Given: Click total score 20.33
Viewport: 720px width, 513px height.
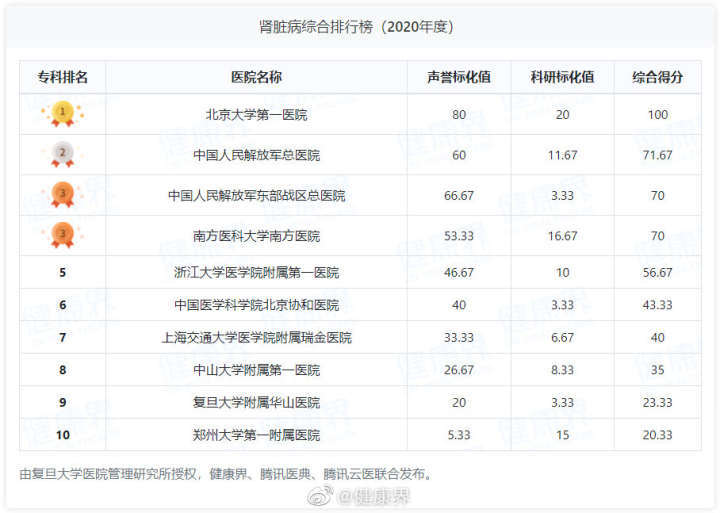Looking at the screenshot, I should click(657, 435).
